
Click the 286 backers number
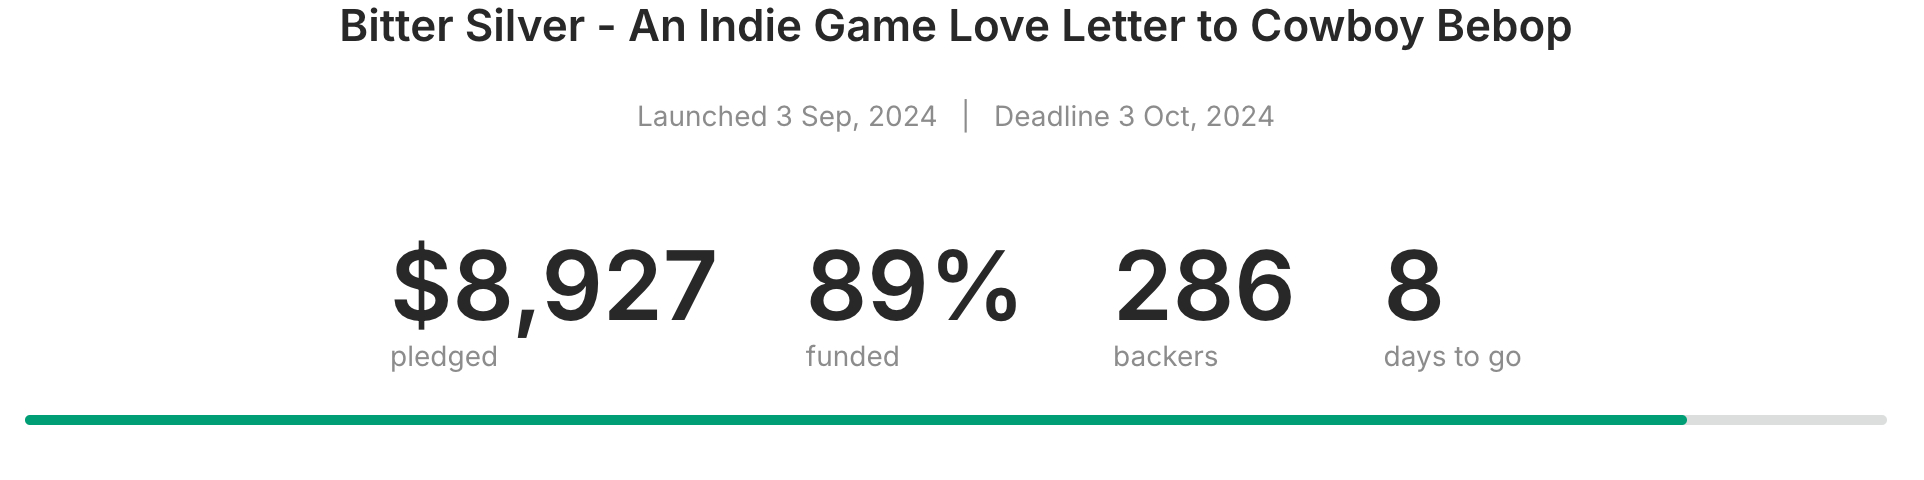[1203, 288]
